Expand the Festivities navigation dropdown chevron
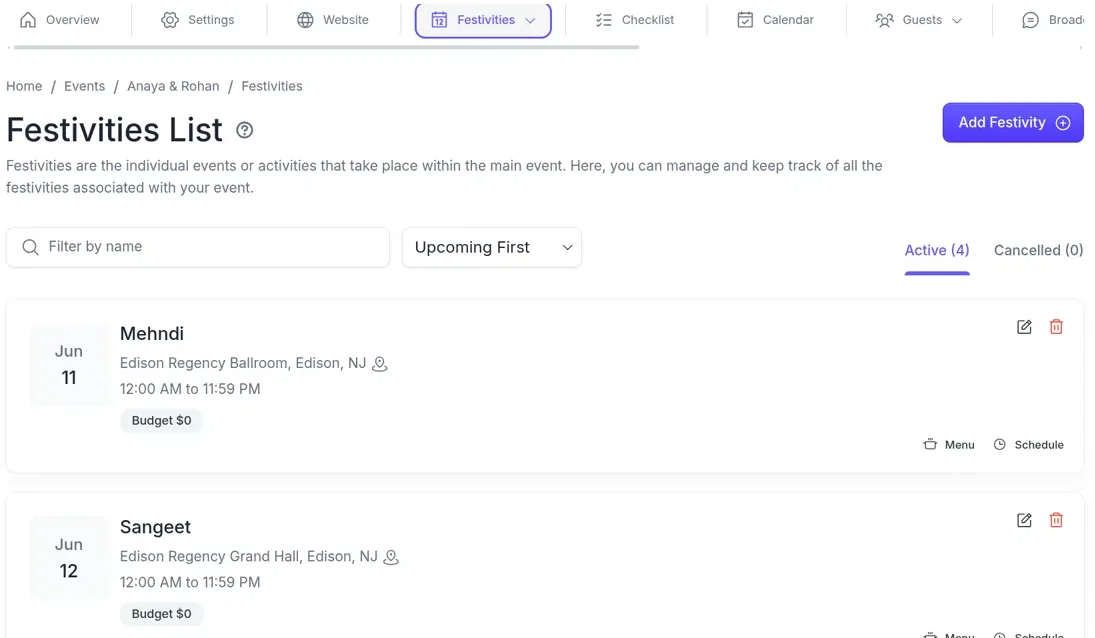 click(x=530, y=20)
